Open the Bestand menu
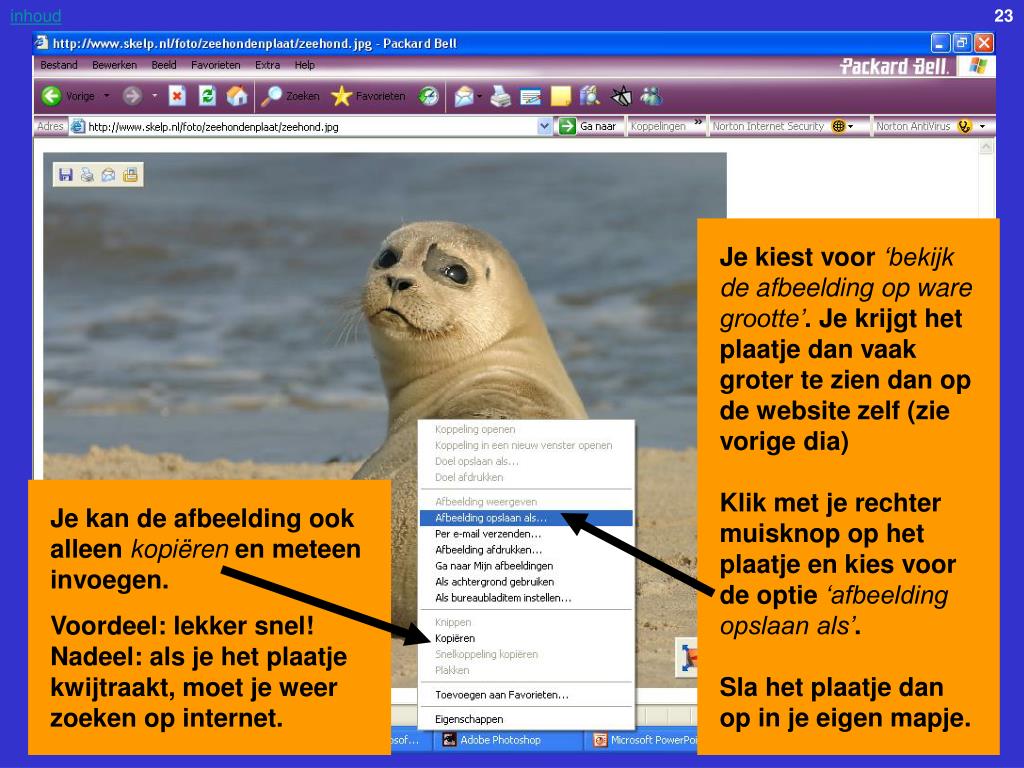The height and width of the screenshot is (768, 1024). (x=59, y=65)
